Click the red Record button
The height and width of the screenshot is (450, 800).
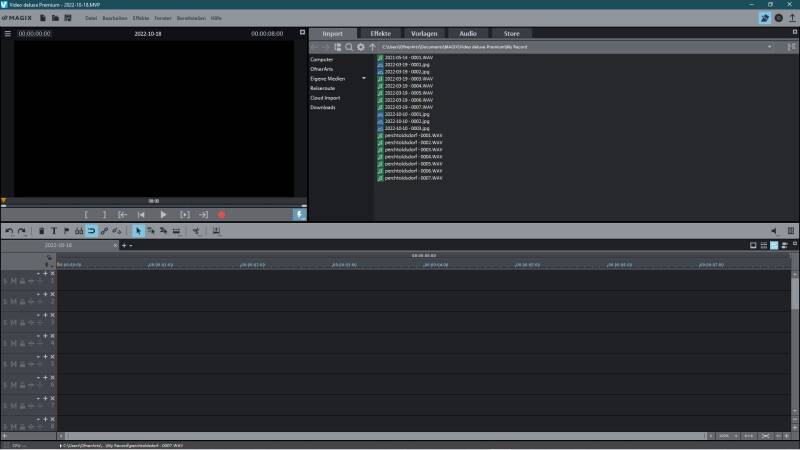point(222,215)
